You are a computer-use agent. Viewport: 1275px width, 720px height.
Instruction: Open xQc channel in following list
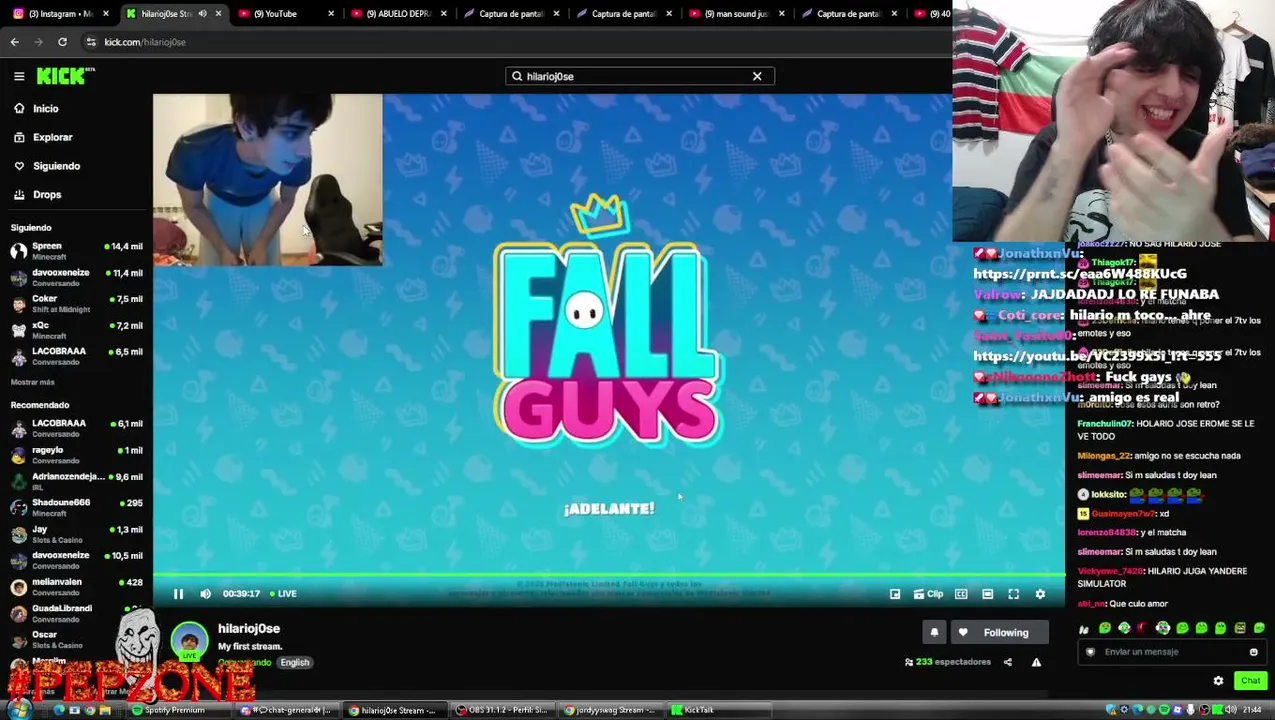point(76,329)
